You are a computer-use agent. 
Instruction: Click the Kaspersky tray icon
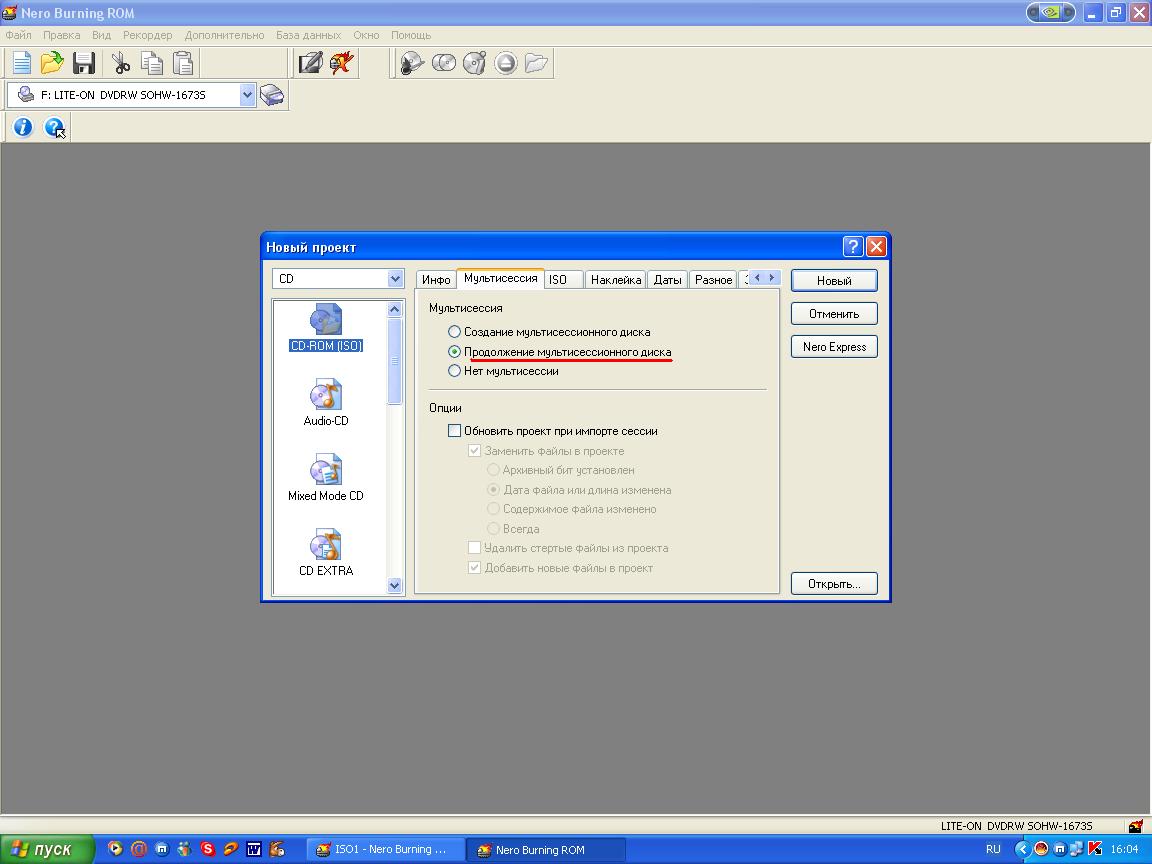1095,849
